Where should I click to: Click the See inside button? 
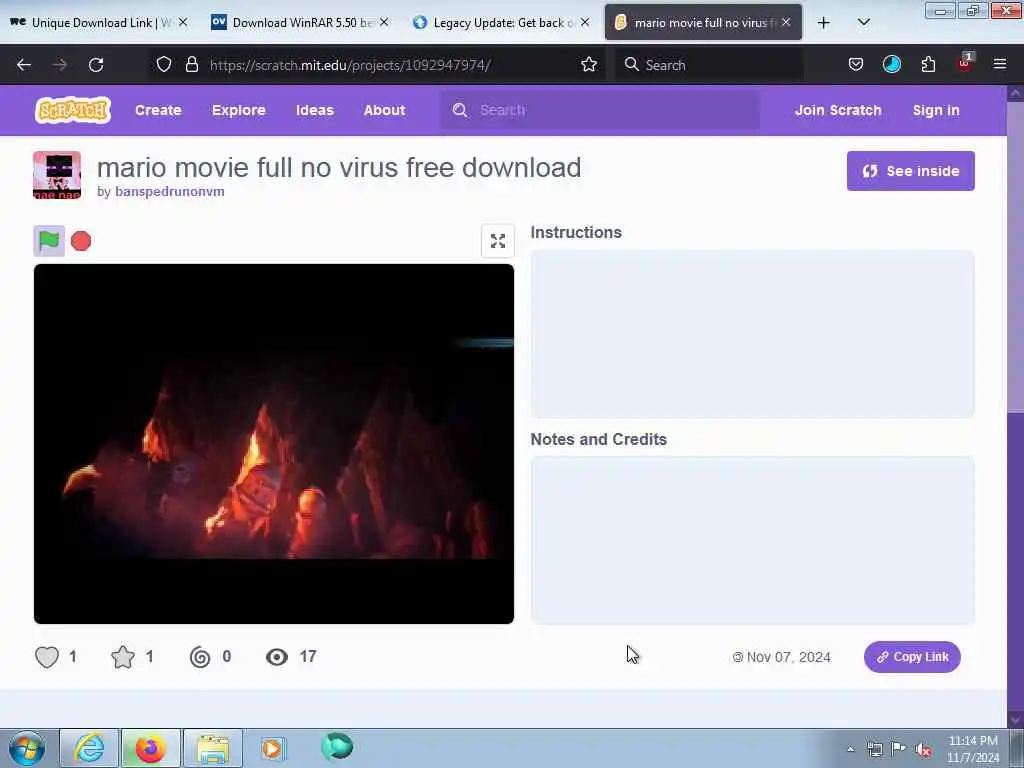910,171
